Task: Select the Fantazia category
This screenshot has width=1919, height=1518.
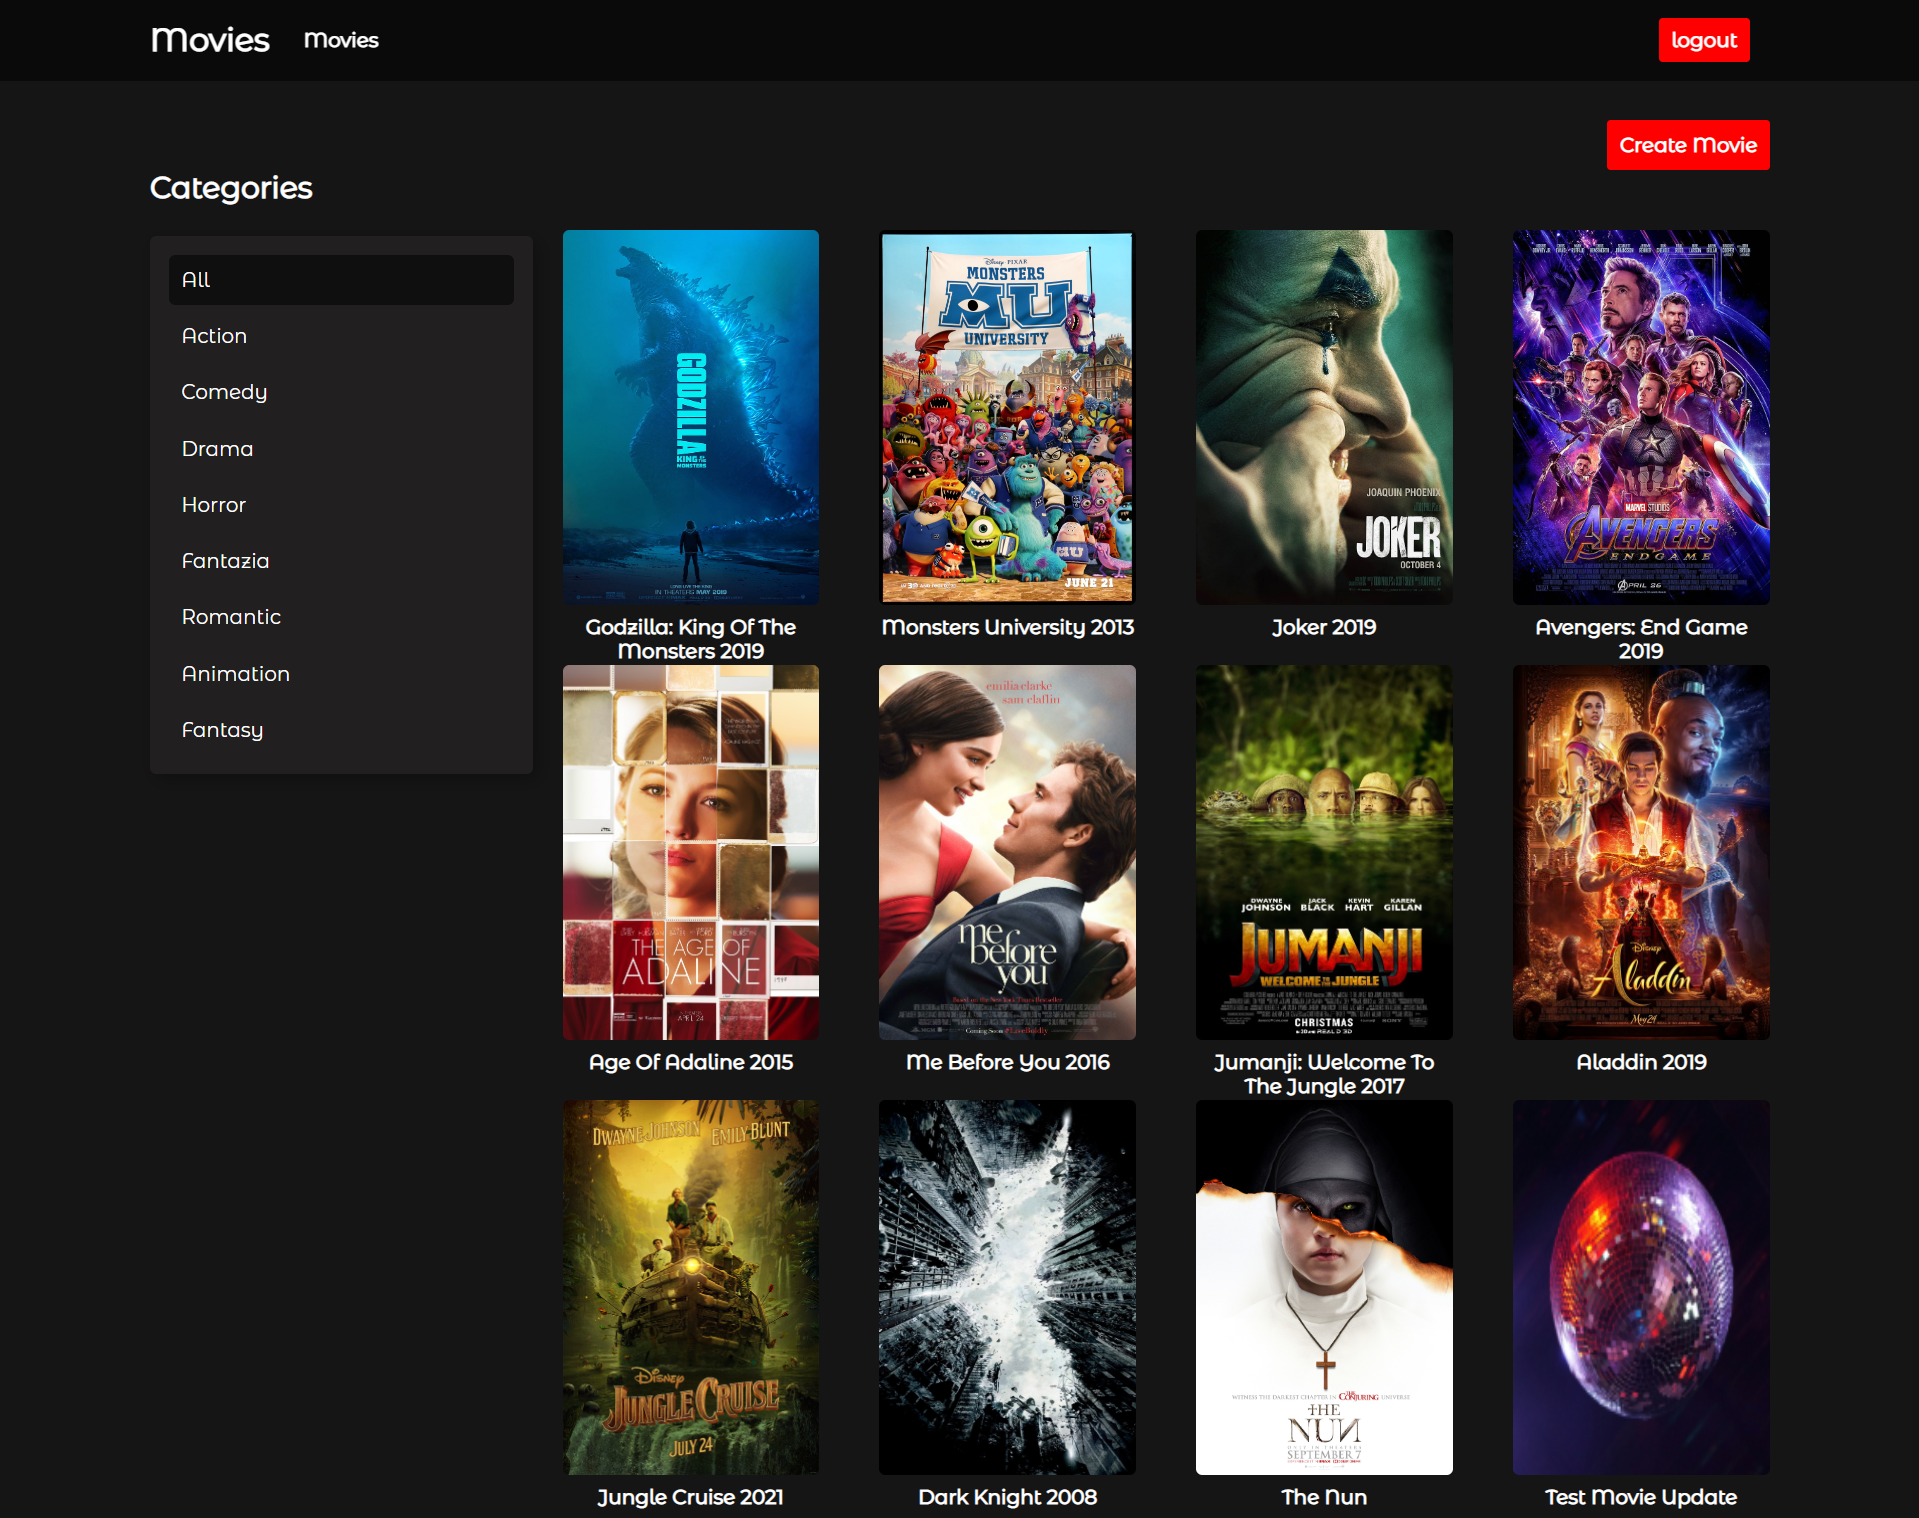Action: tap(341, 561)
